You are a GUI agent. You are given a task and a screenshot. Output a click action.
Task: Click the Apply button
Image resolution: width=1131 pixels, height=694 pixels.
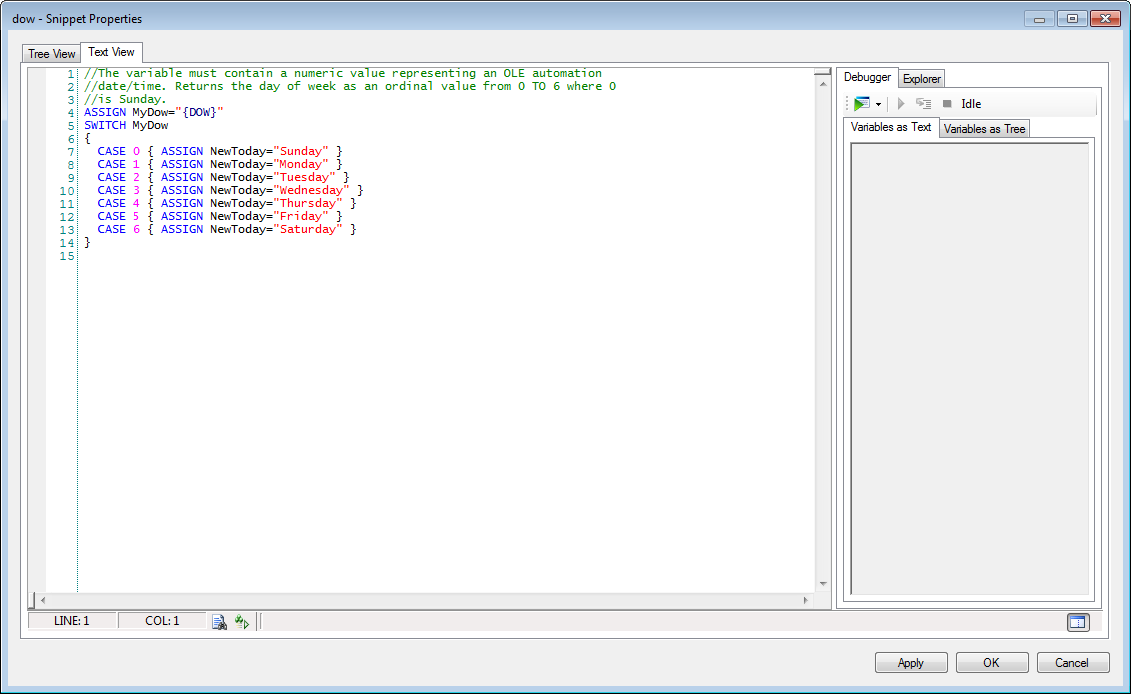pos(910,663)
